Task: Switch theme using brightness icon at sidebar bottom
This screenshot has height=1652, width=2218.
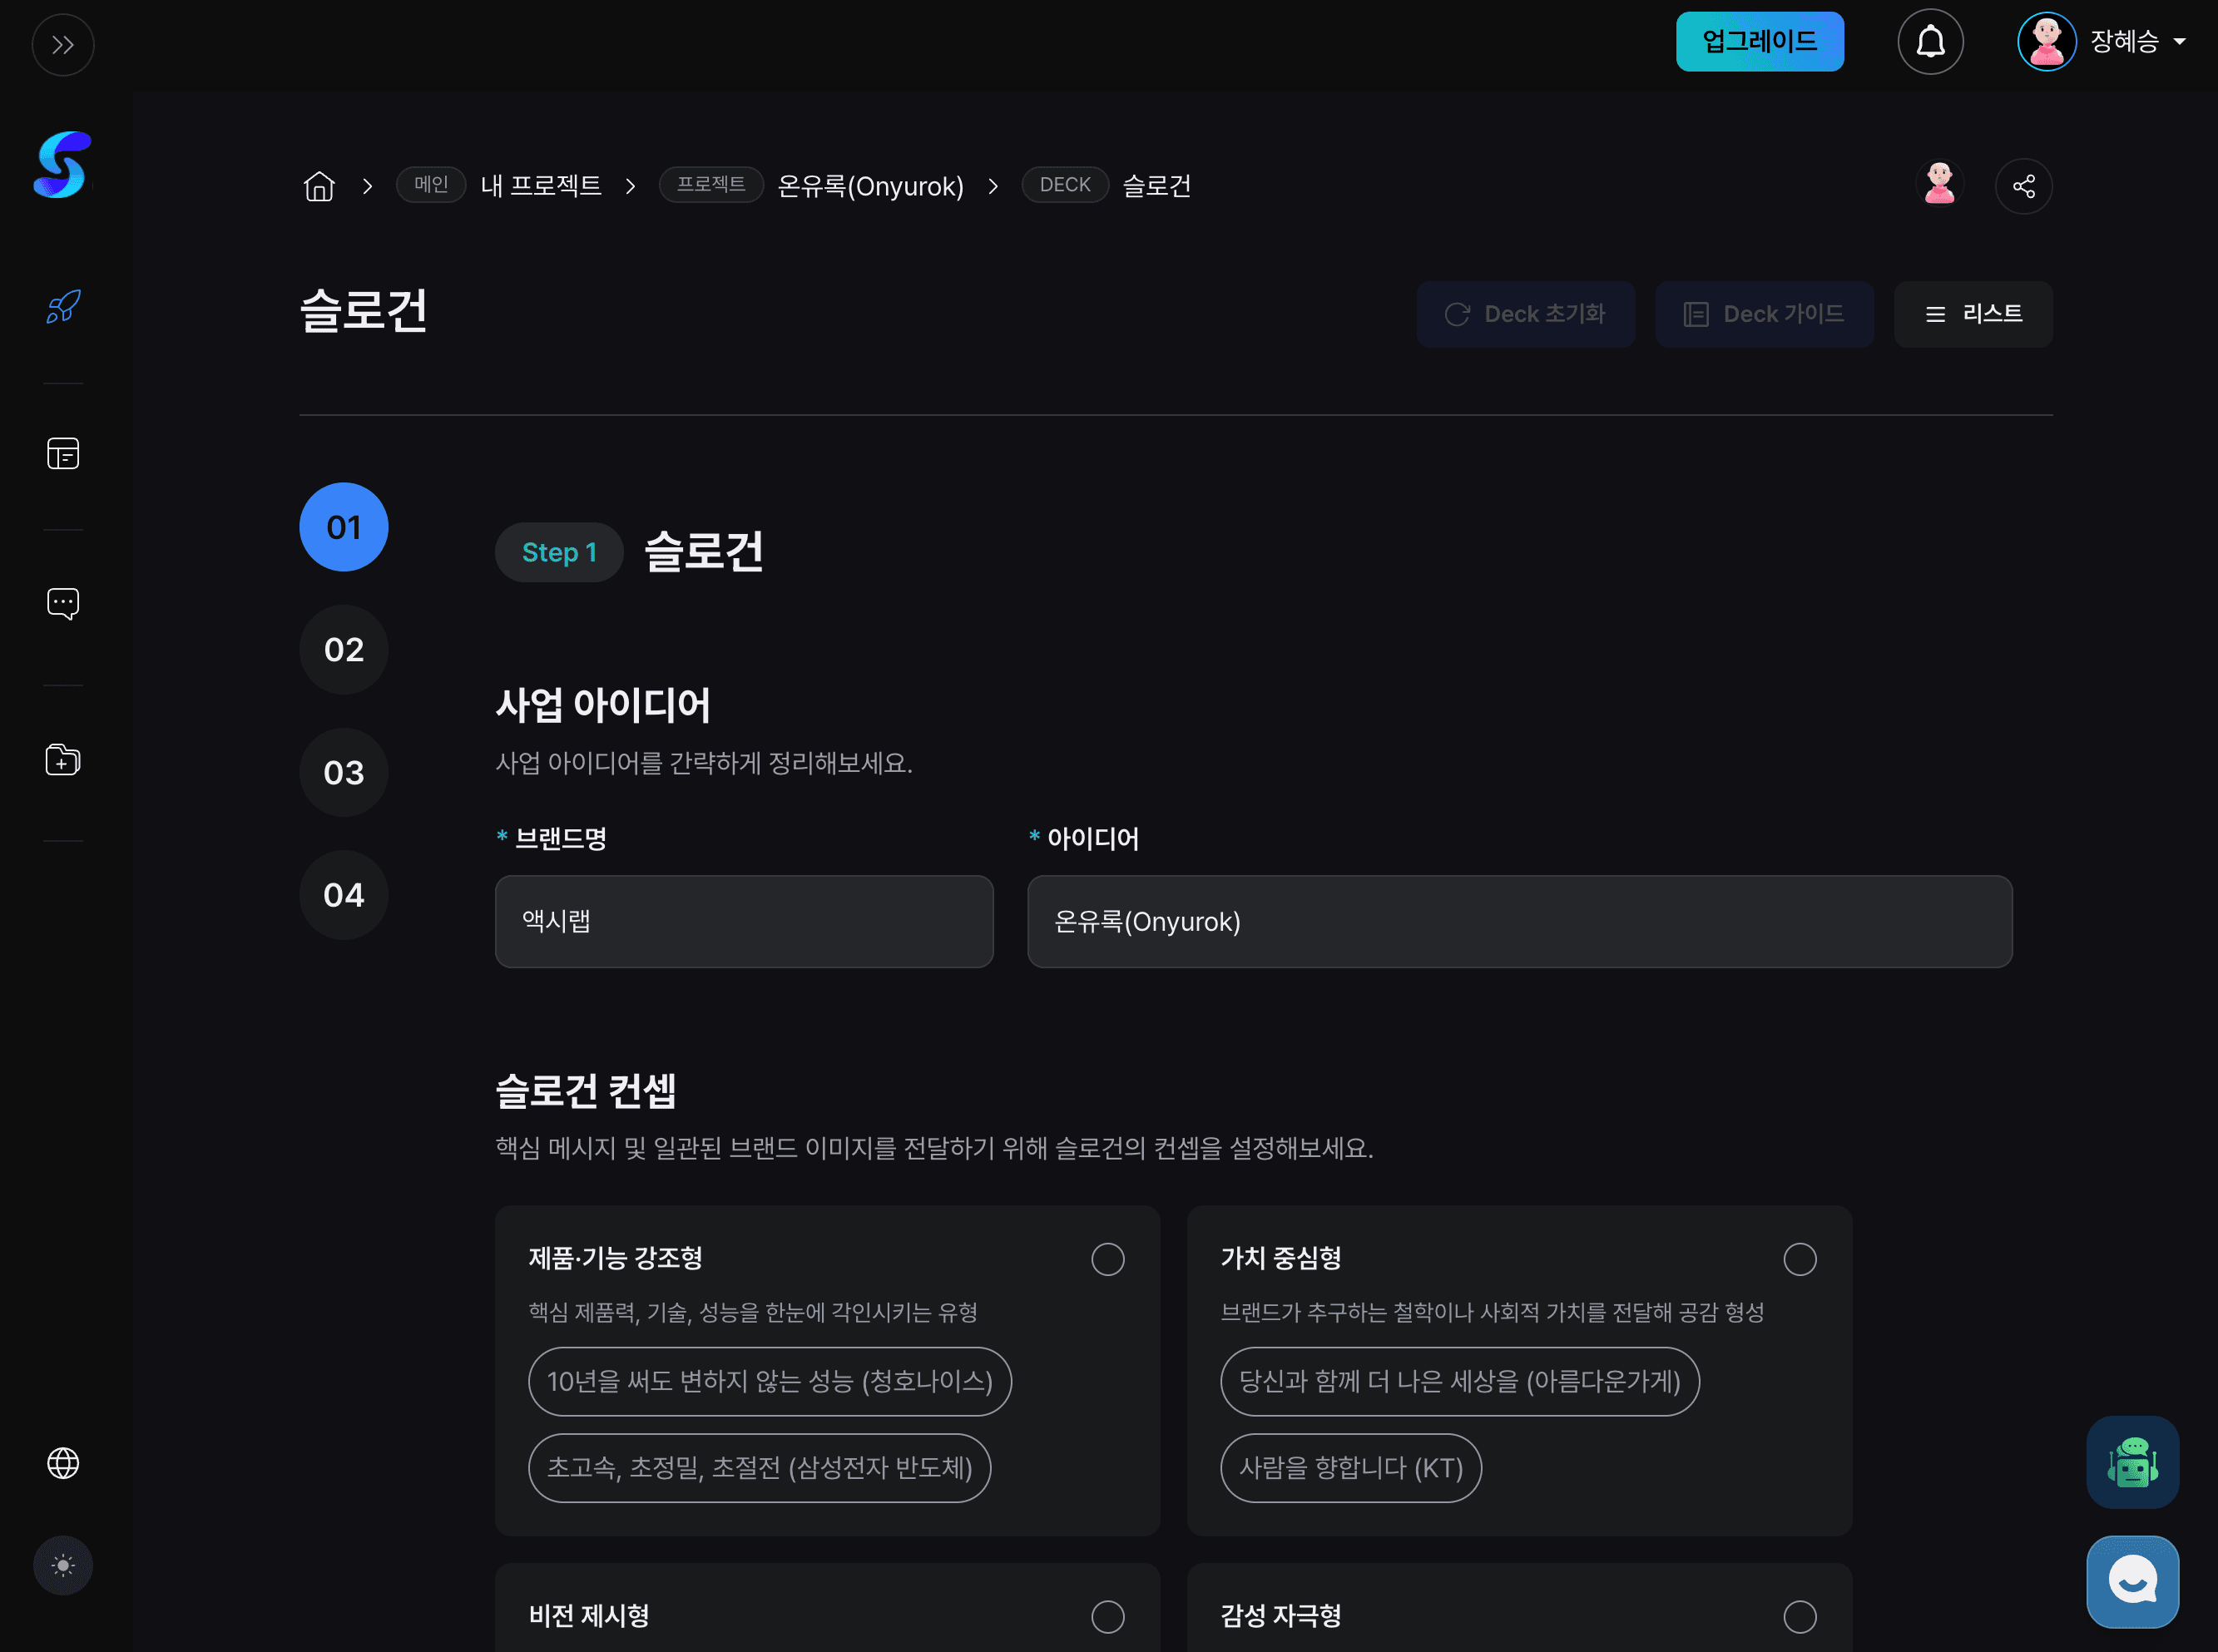Action: (62, 1565)
